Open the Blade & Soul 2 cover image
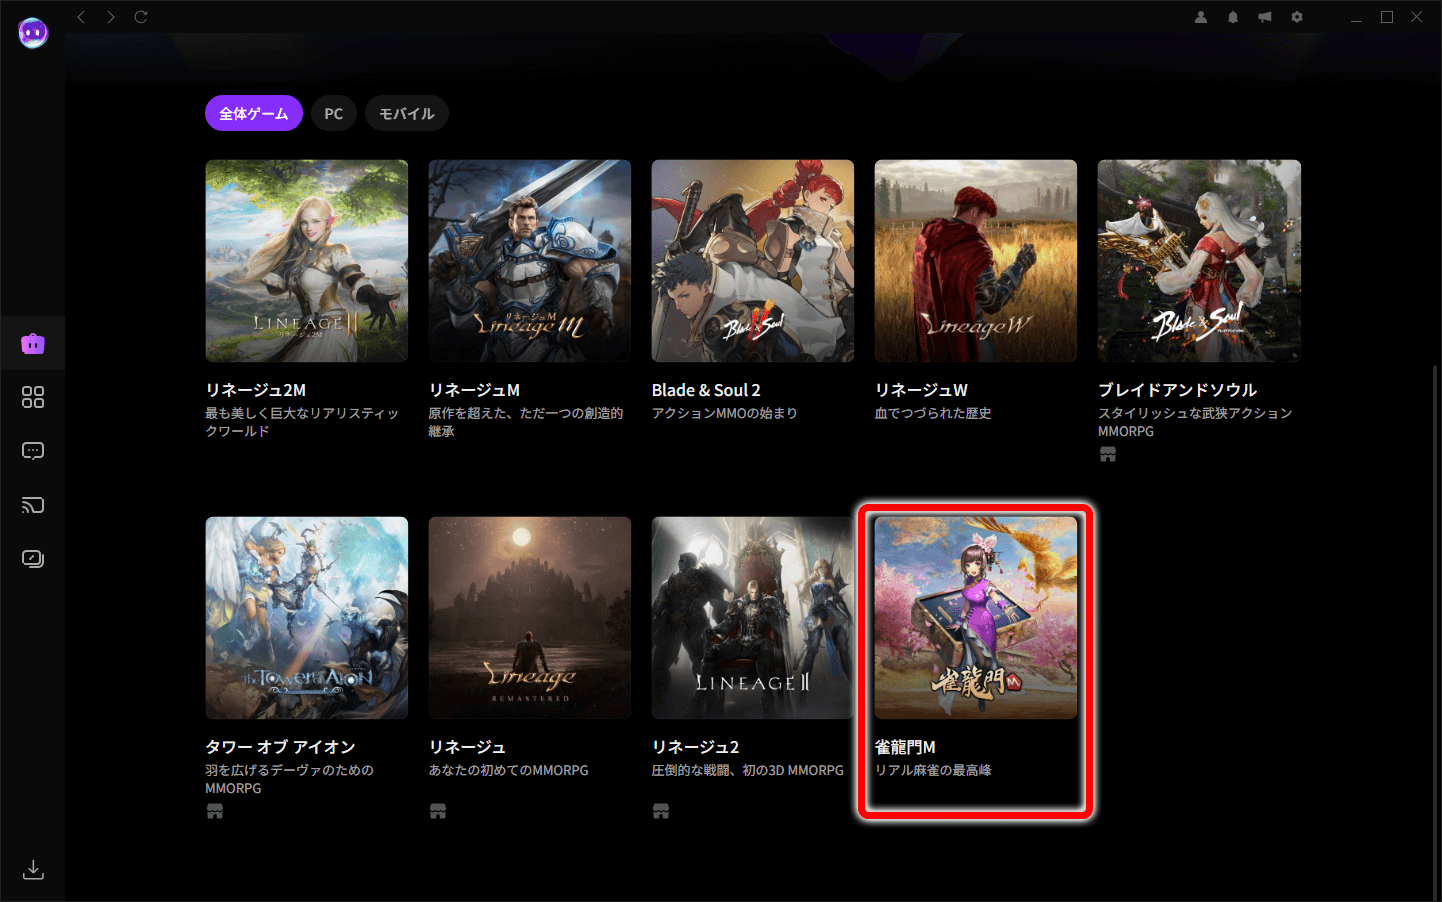This screenshot has height=902, width=1442. click(753, 261)
